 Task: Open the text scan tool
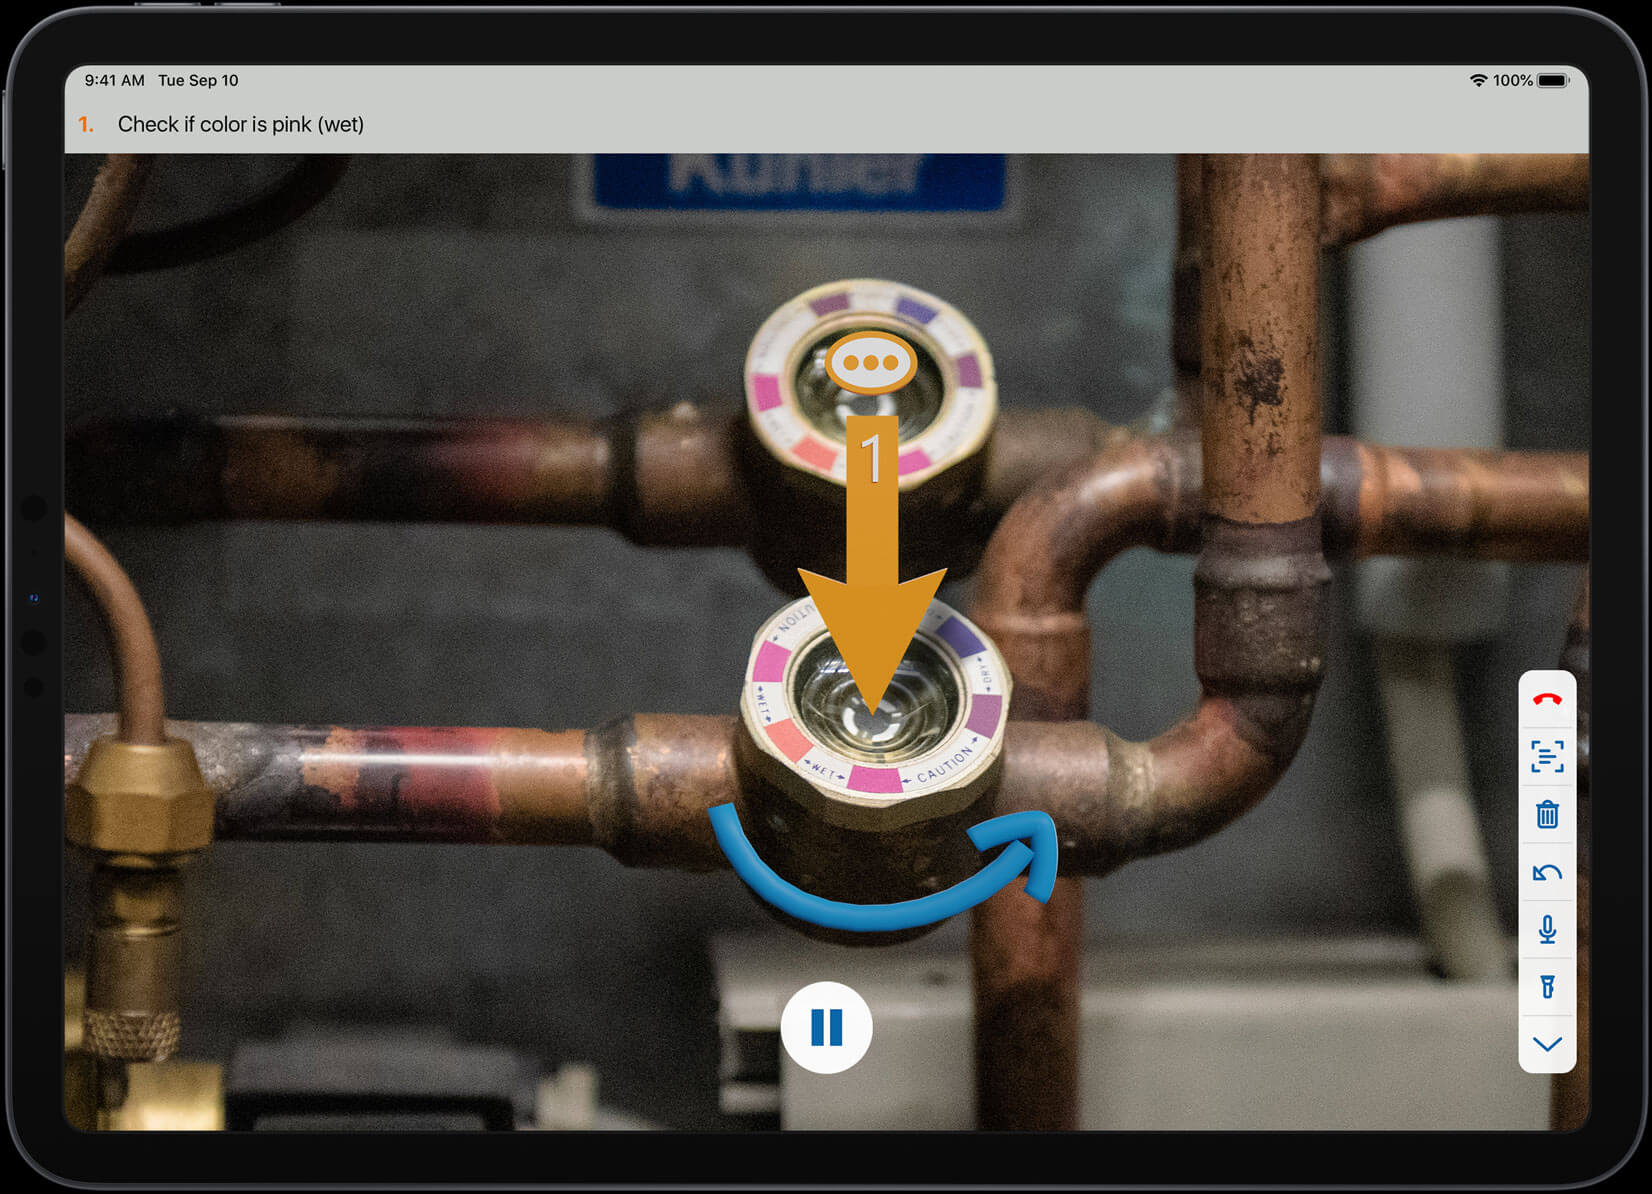pyautogui.click(x=1546, y=756)
